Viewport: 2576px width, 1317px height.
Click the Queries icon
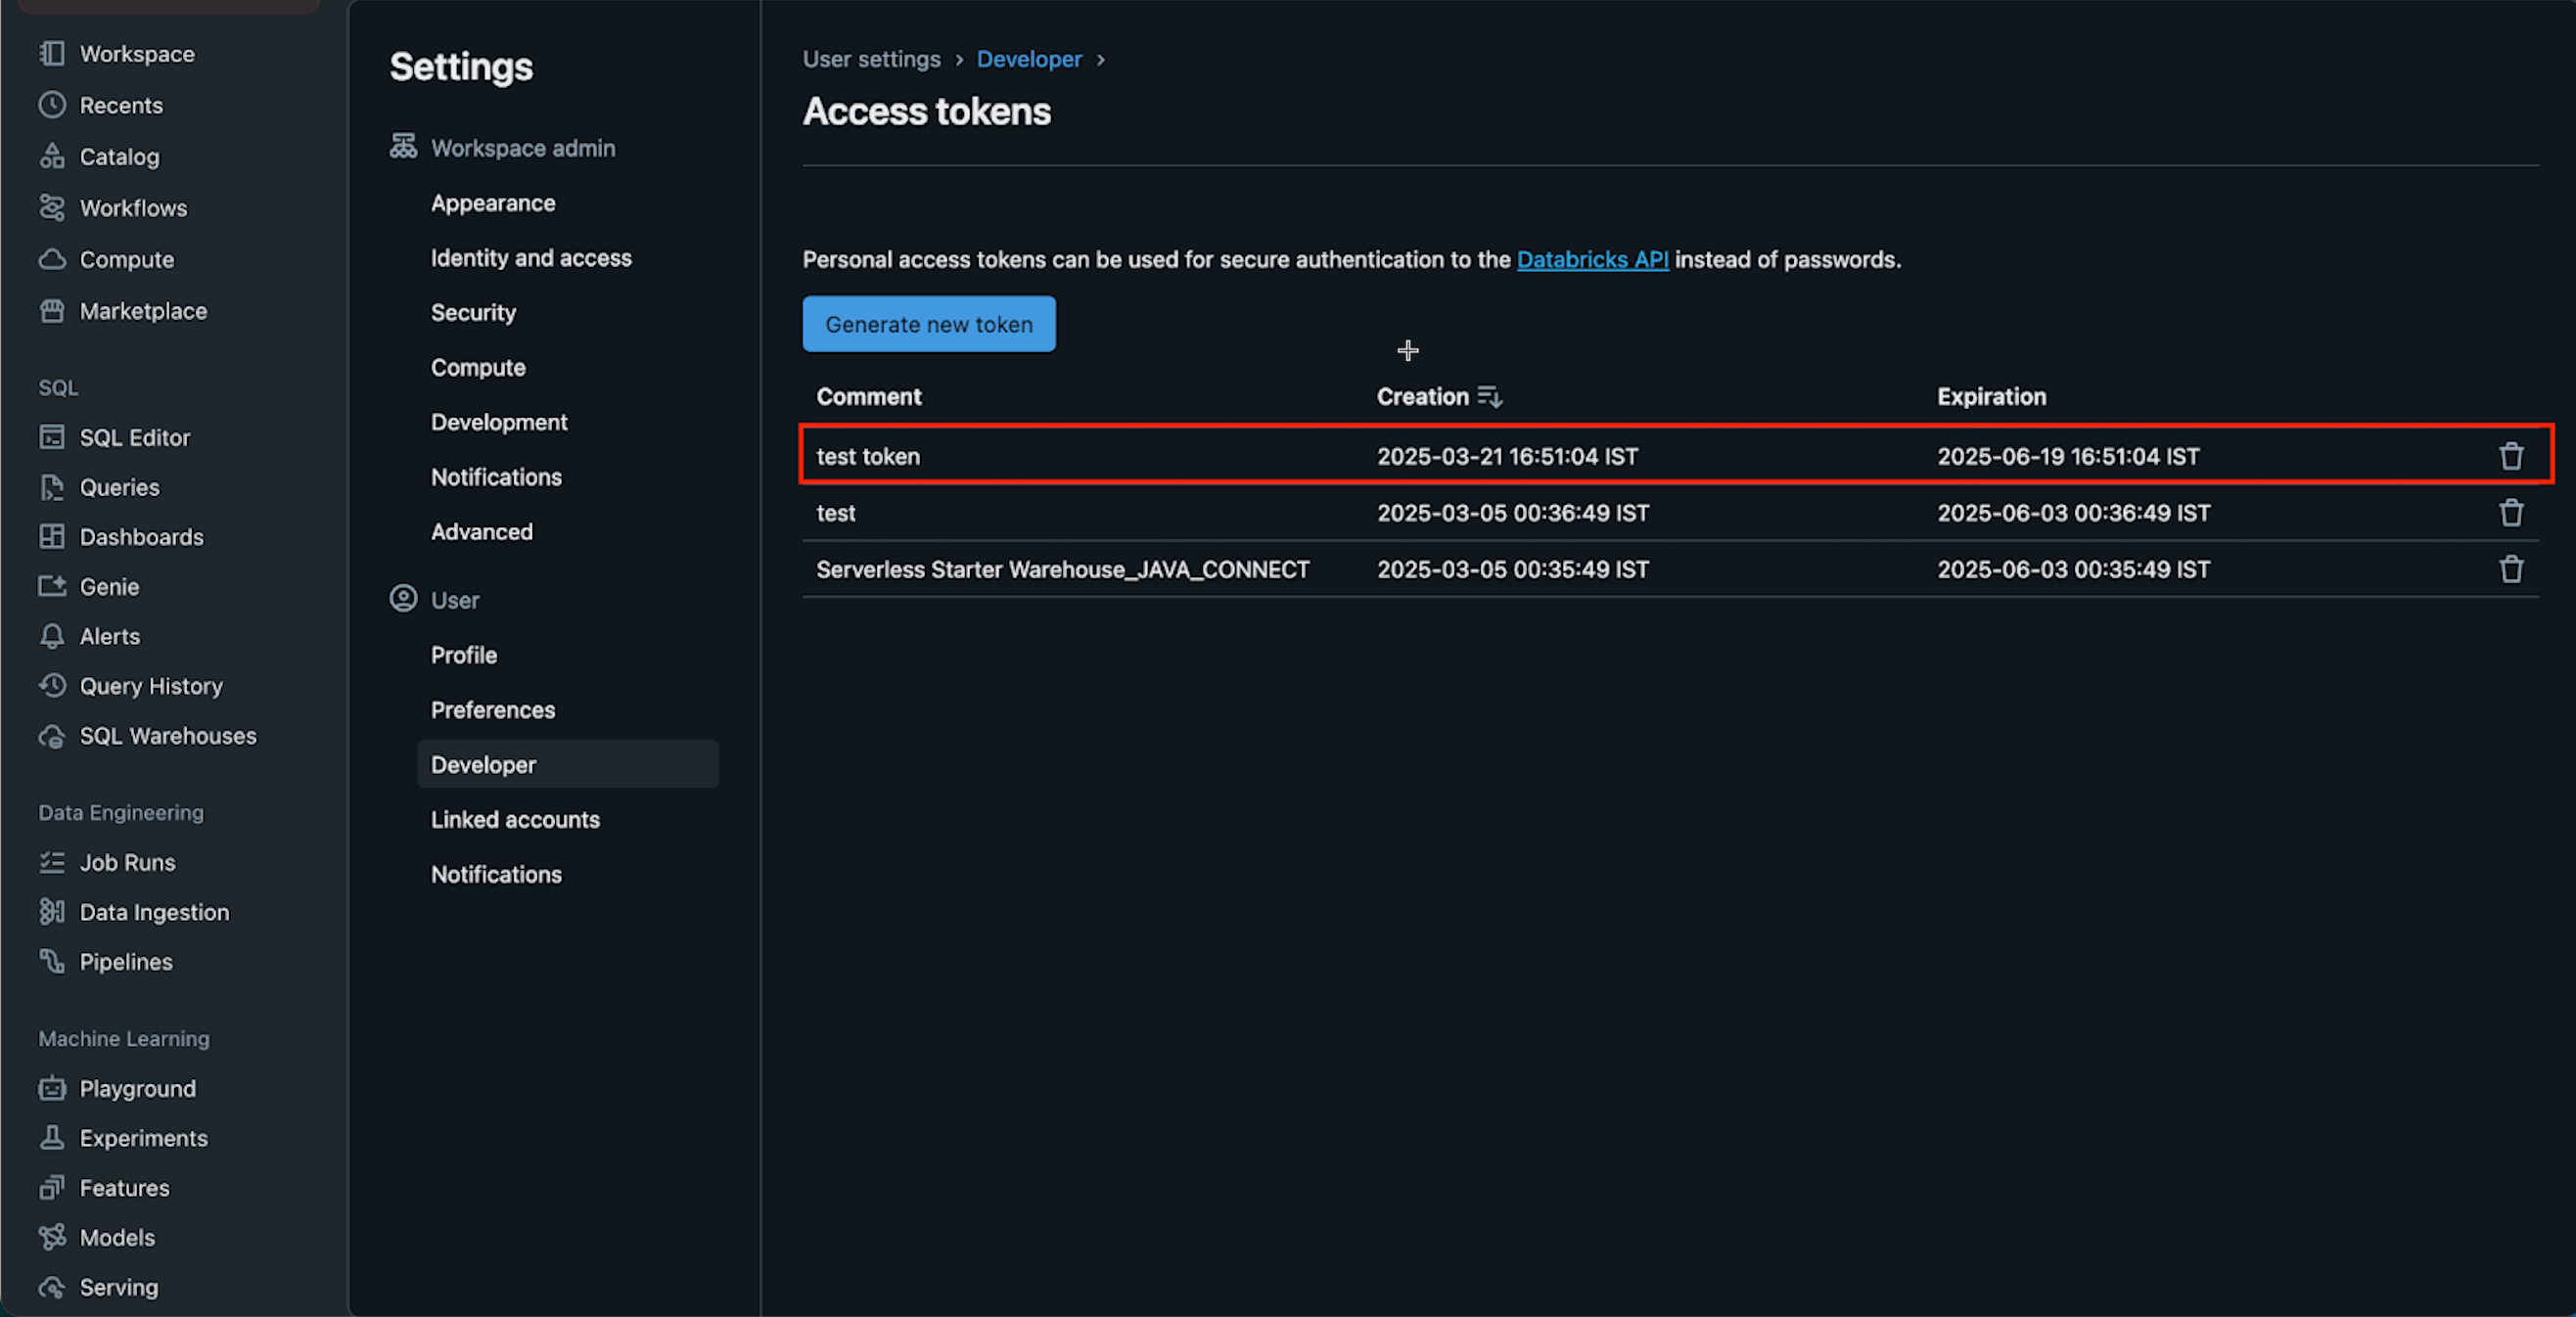(52, 487)
